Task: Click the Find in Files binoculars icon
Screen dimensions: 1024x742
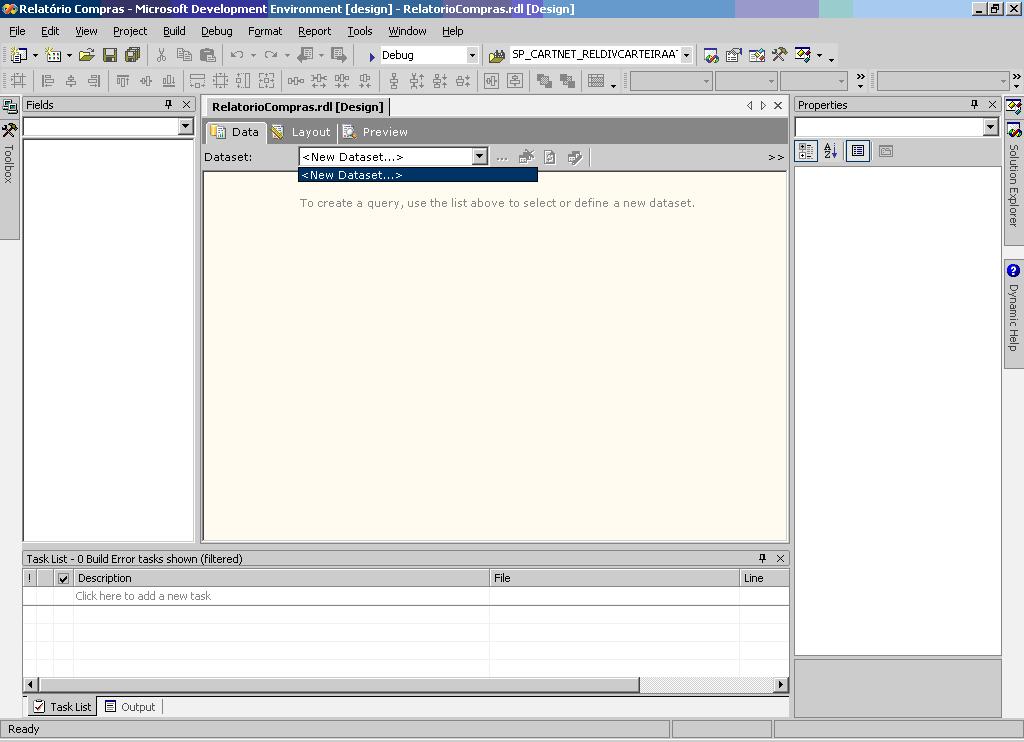Action: 496,55
